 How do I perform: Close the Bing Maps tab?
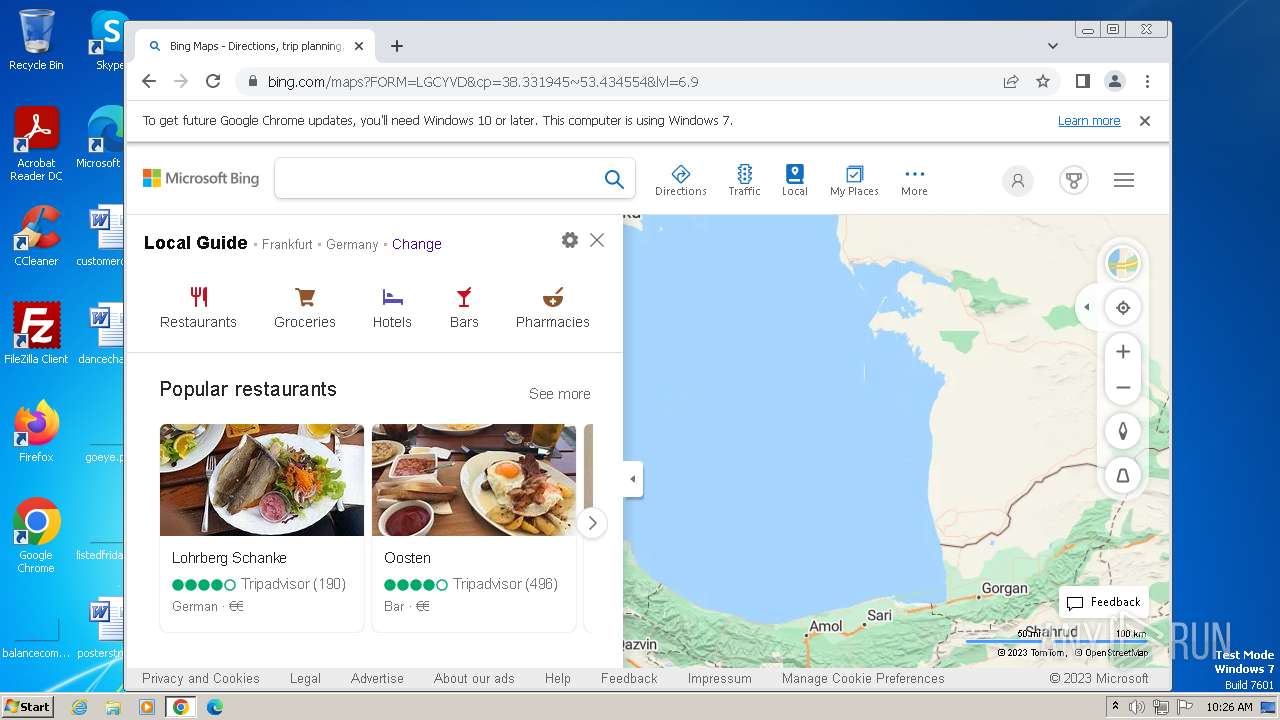[x=359, y=46]
